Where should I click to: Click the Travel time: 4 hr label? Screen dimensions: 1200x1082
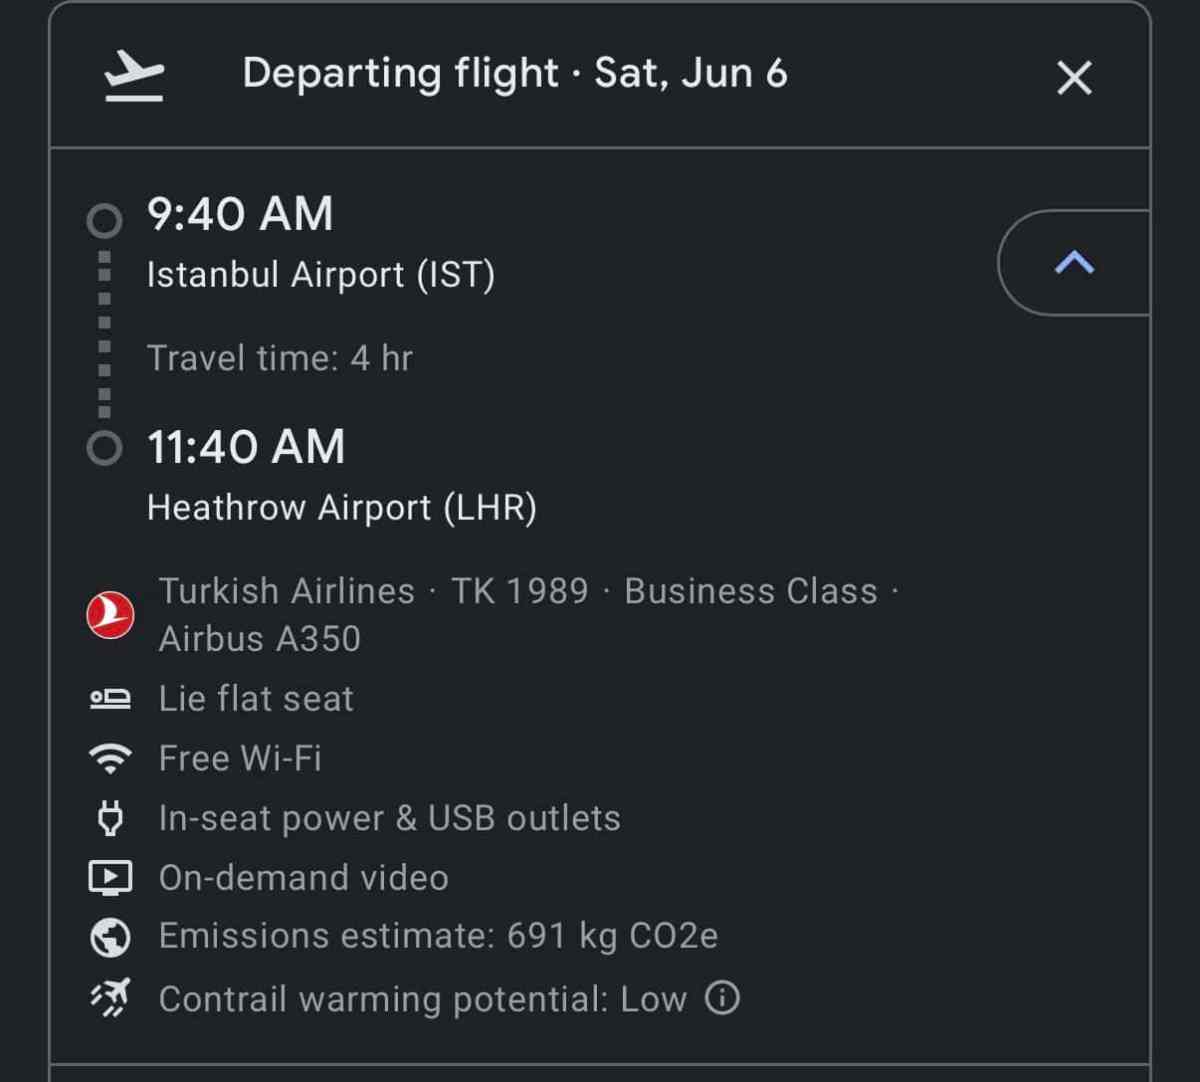pyautogui.click(x=279, y=358)
